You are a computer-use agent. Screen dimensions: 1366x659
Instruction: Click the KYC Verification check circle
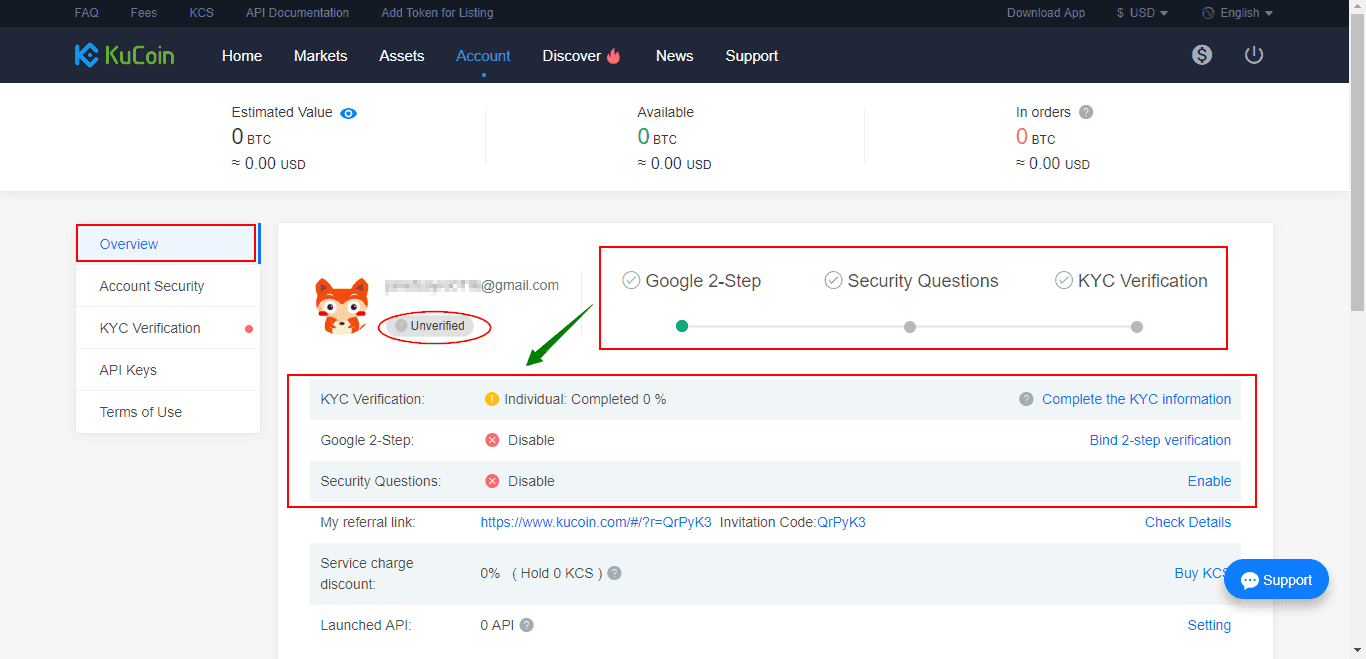[1064, 281]
